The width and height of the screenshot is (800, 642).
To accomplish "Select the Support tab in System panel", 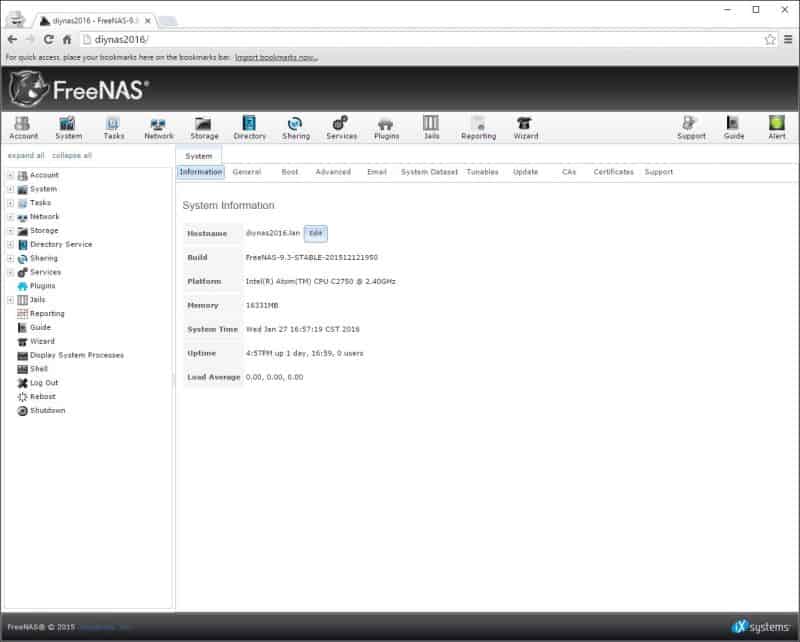I will 658,172.
